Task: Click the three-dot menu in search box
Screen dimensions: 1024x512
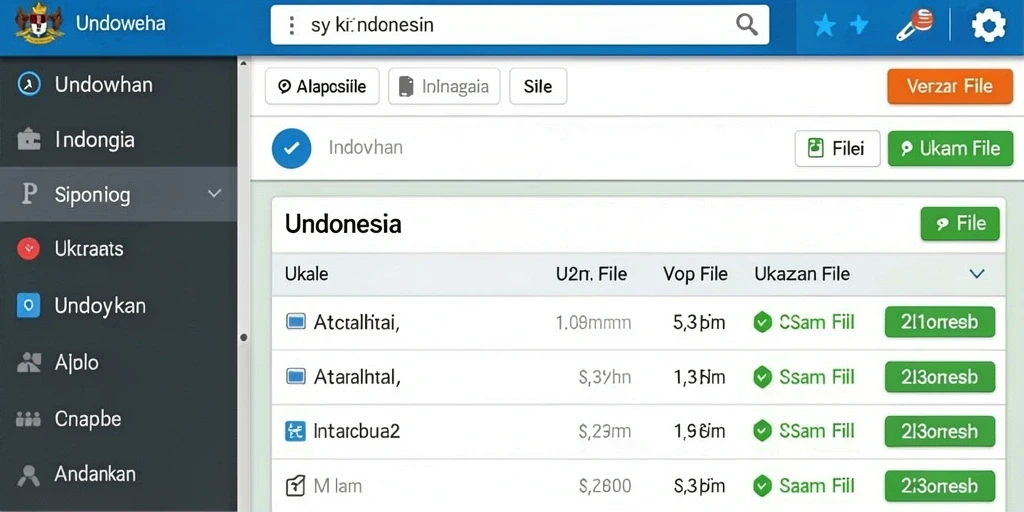Action: coord(291,25)
